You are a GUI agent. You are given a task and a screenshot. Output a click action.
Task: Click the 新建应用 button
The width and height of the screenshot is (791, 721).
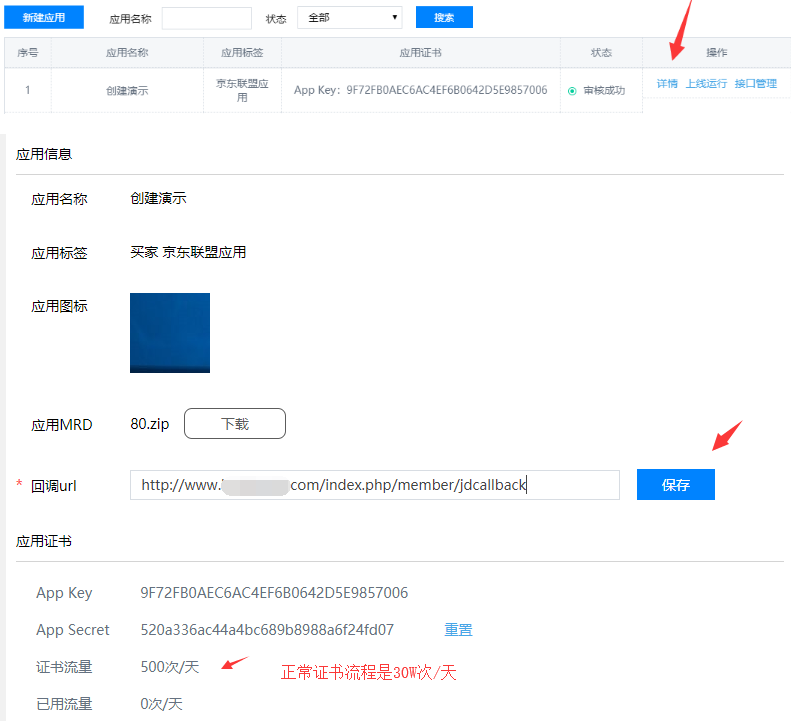click(43, 18)
